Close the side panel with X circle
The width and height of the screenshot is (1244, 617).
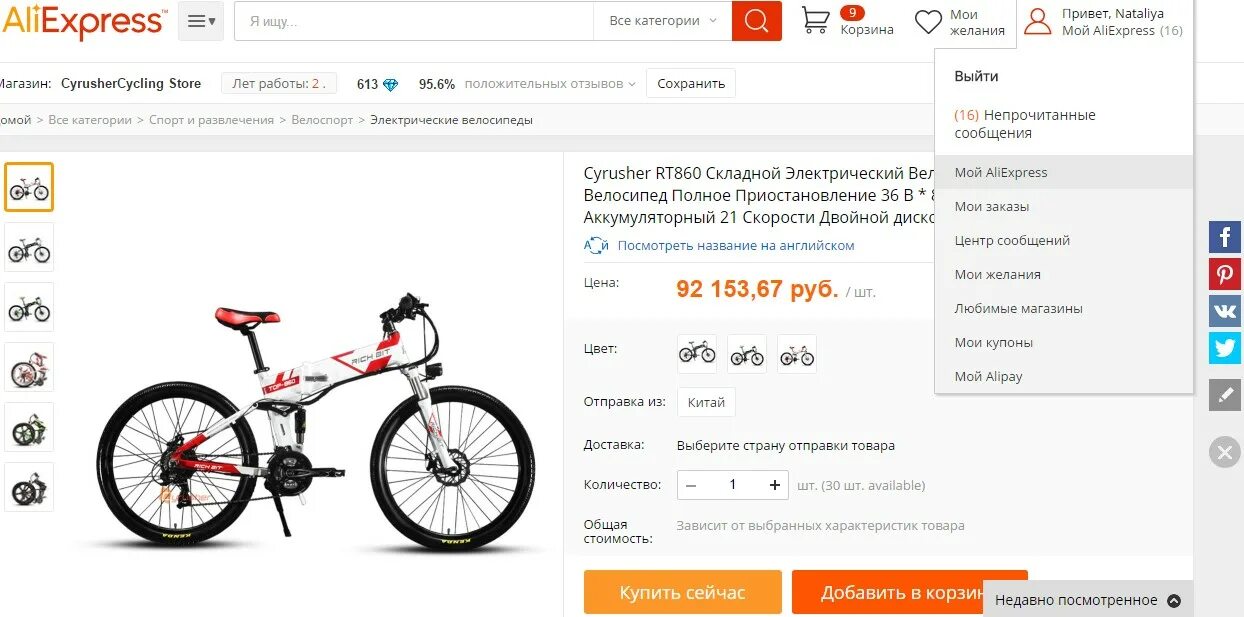tap(1225, 452)
